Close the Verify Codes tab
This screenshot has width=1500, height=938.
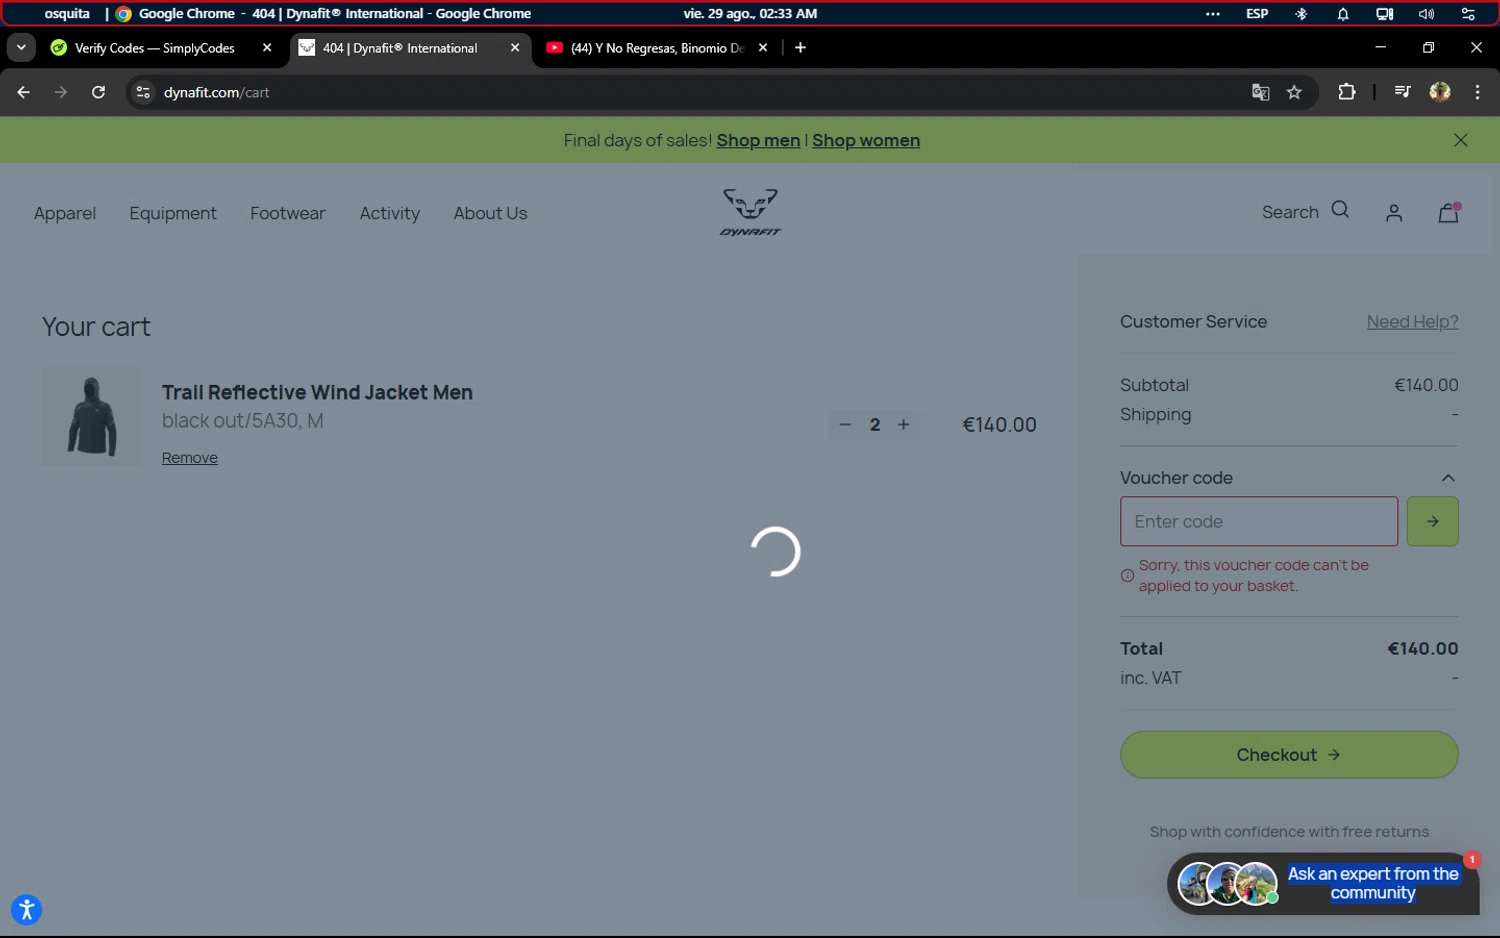pyautogui.click(x=267, y=48)
